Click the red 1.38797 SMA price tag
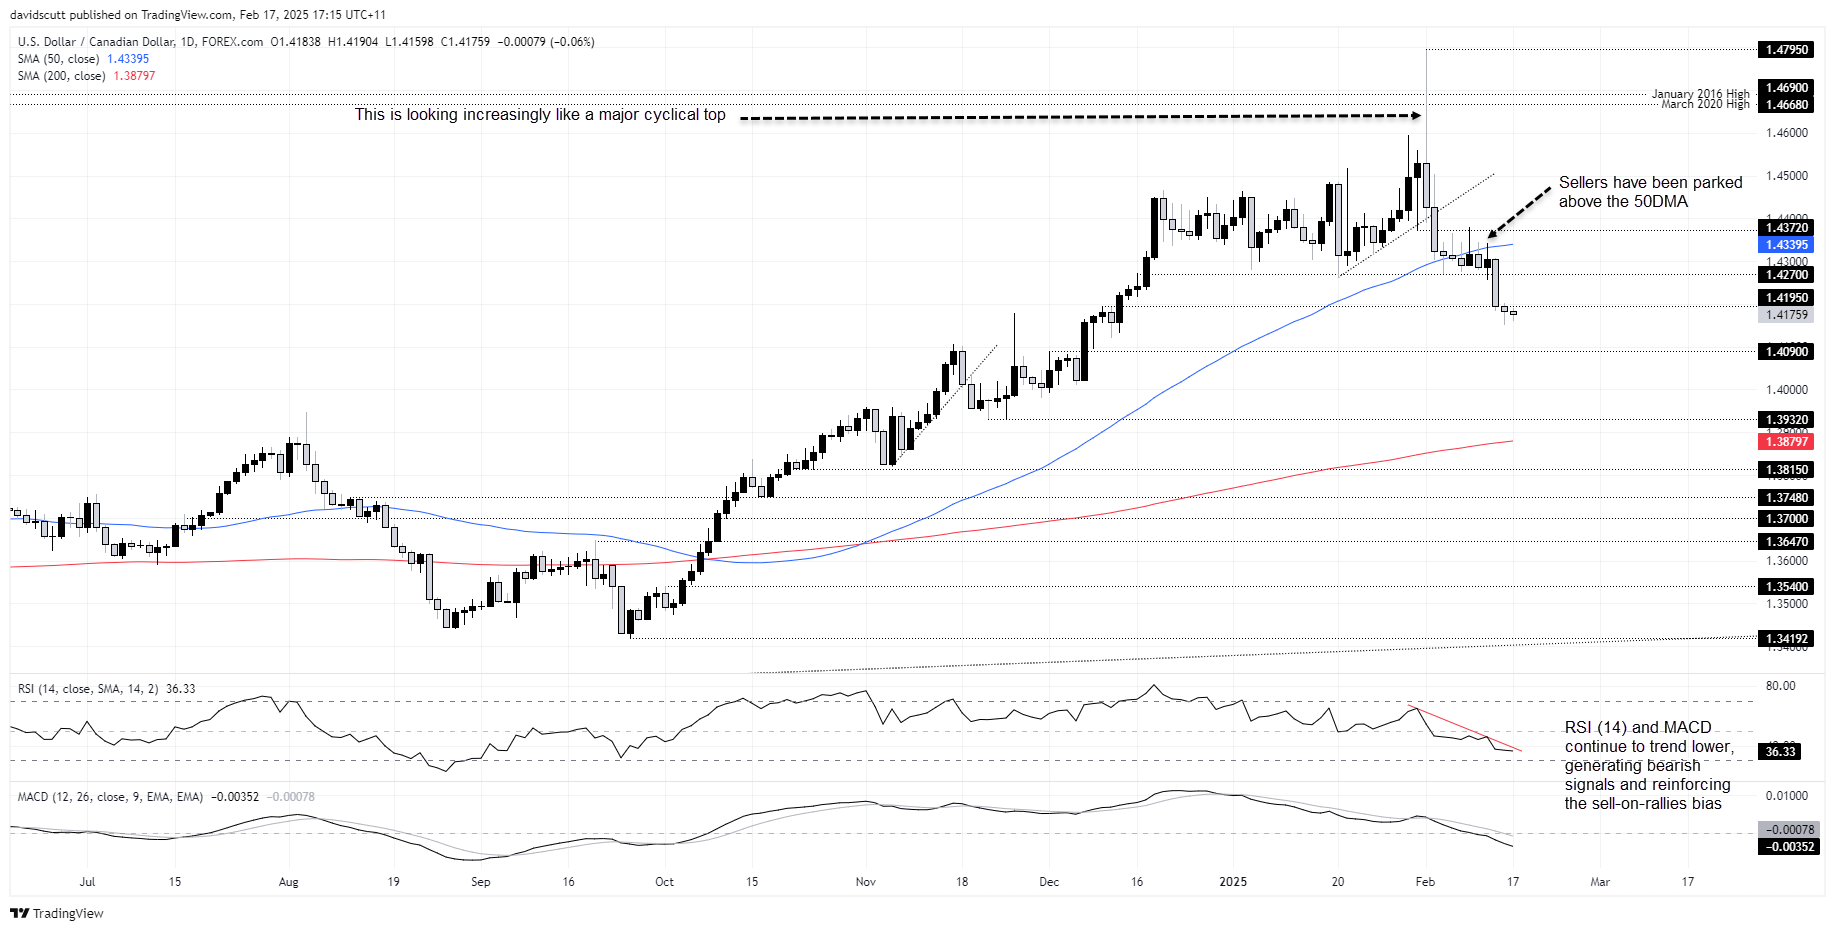 coord(1786,442)
